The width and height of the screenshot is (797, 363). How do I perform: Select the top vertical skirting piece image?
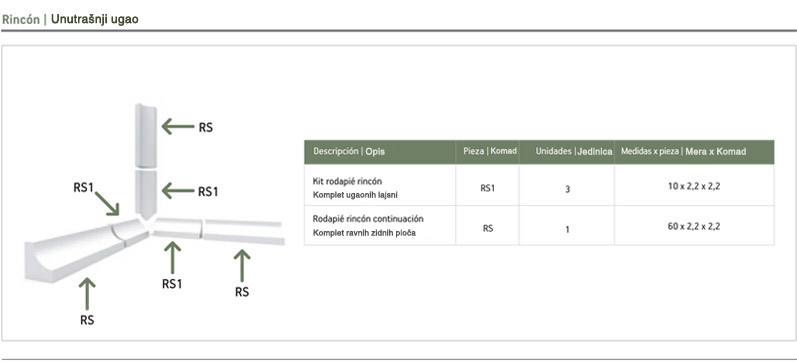146,135
